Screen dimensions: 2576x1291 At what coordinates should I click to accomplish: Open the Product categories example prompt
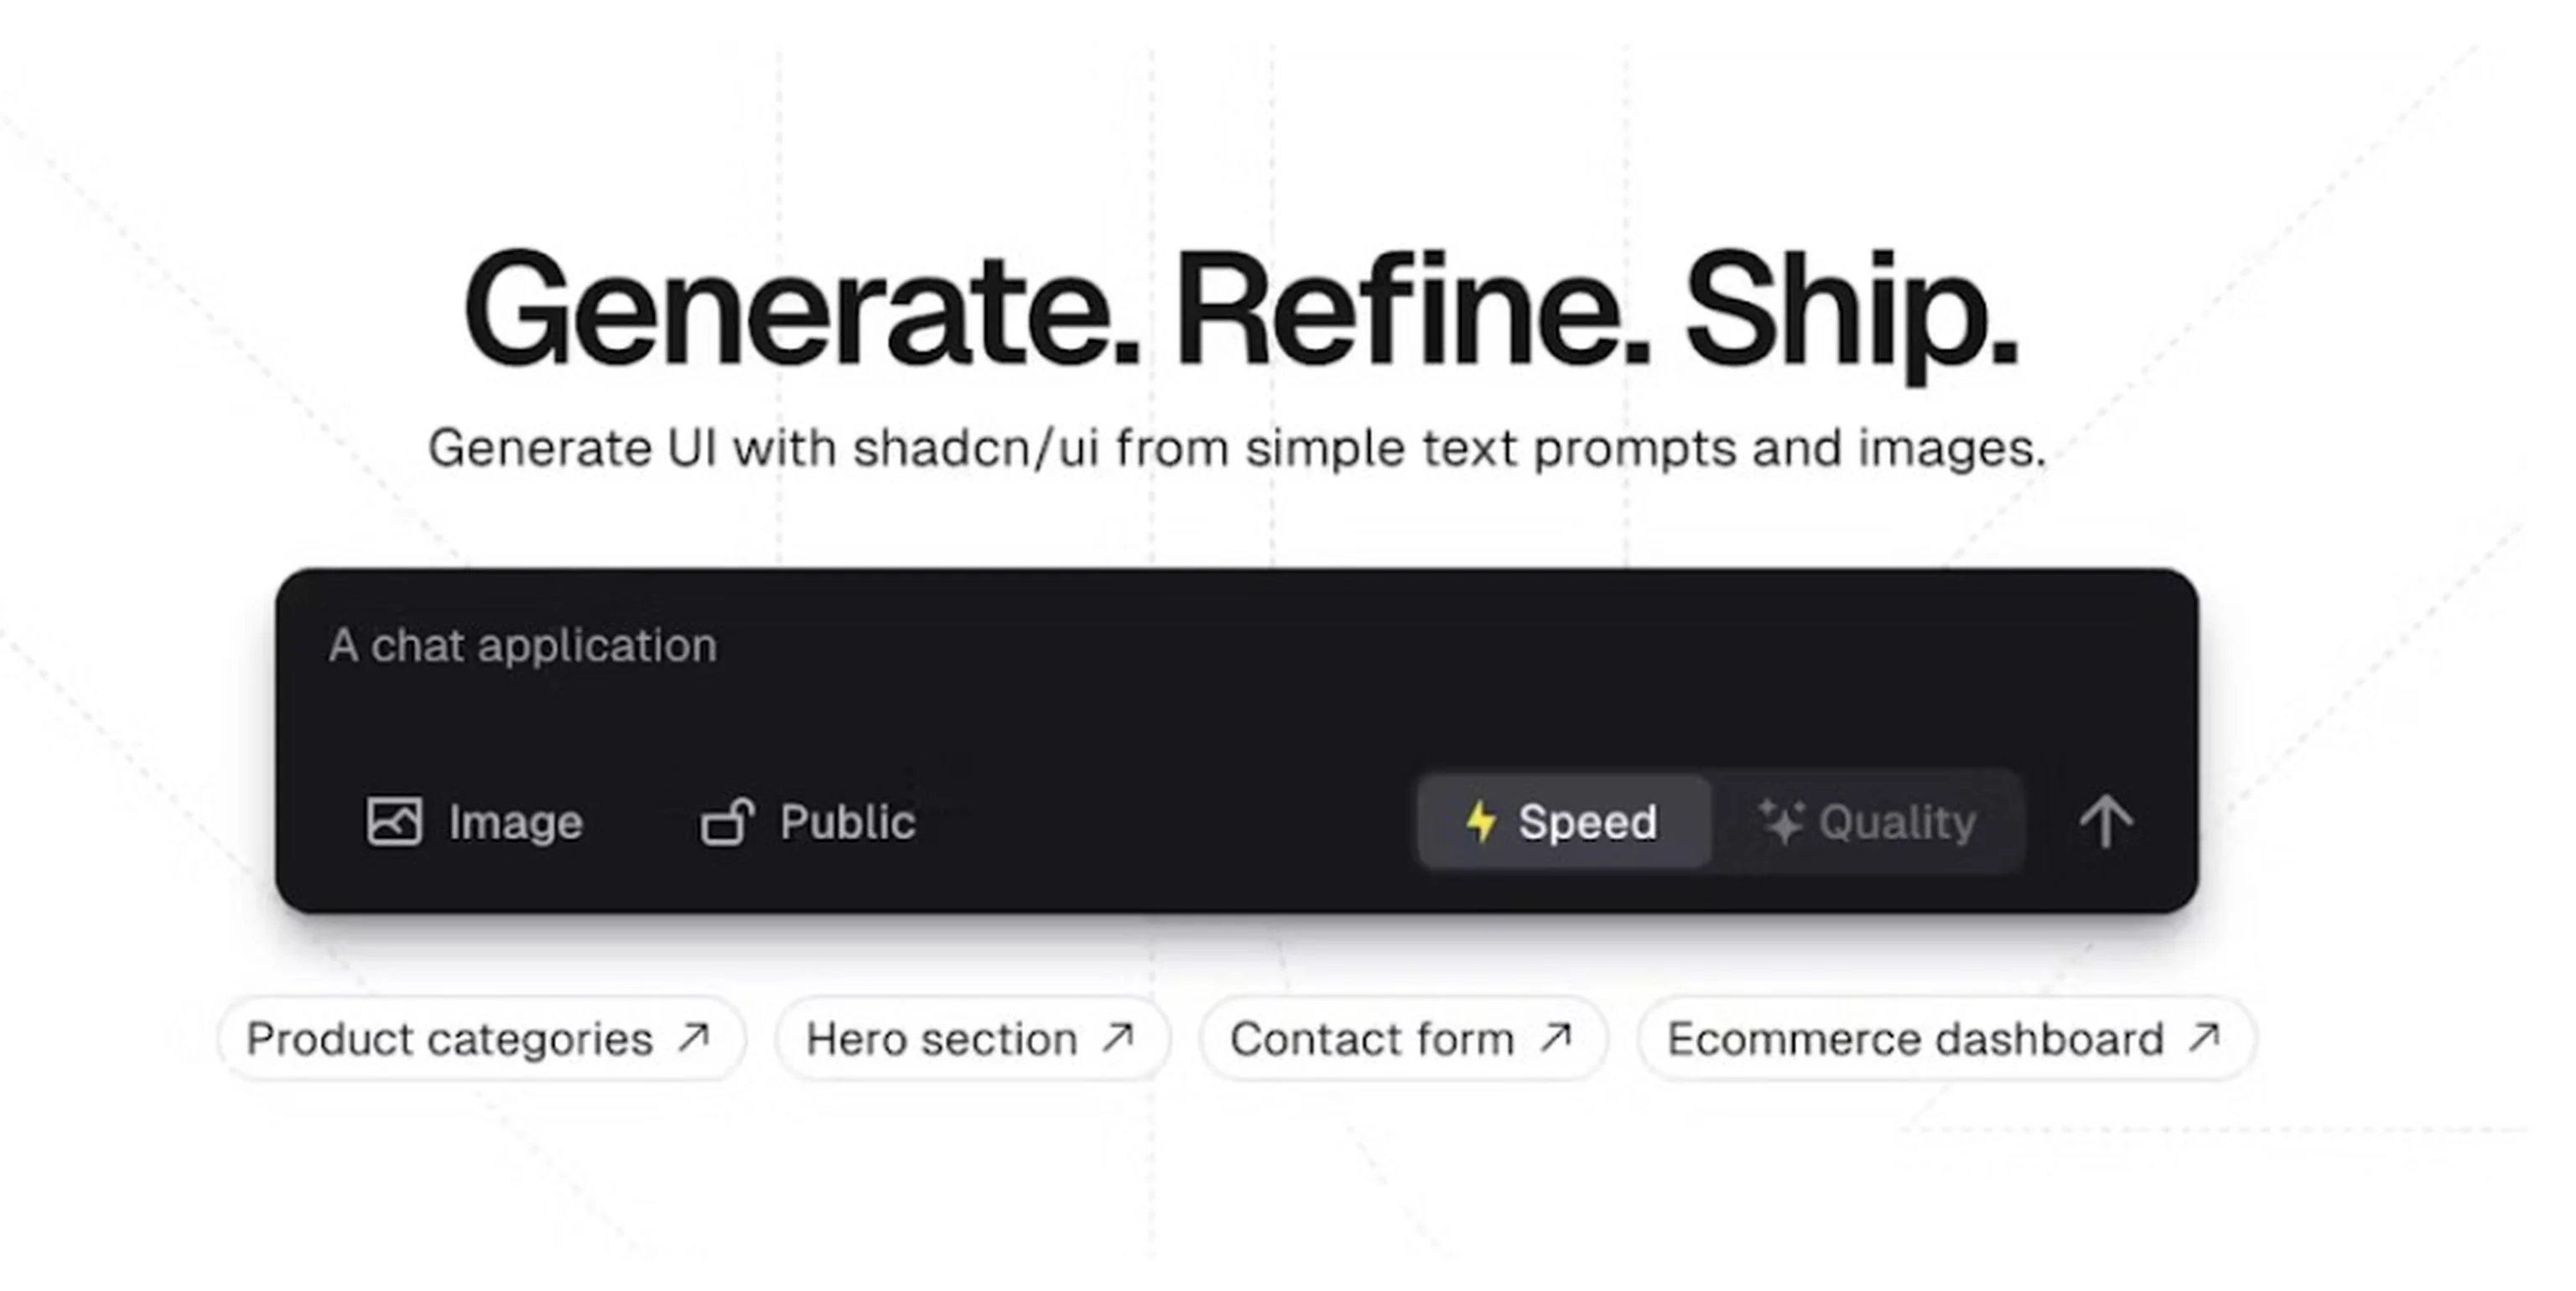(x=450, y=1039)
